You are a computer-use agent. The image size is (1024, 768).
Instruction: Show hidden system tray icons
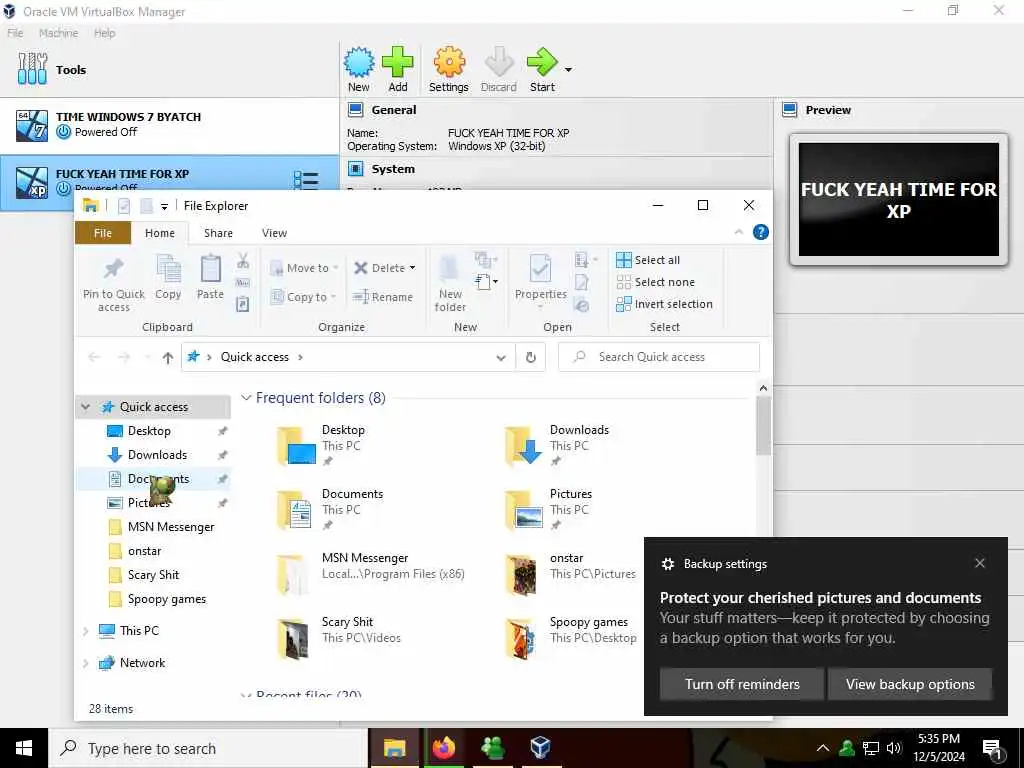coord(822,748)
